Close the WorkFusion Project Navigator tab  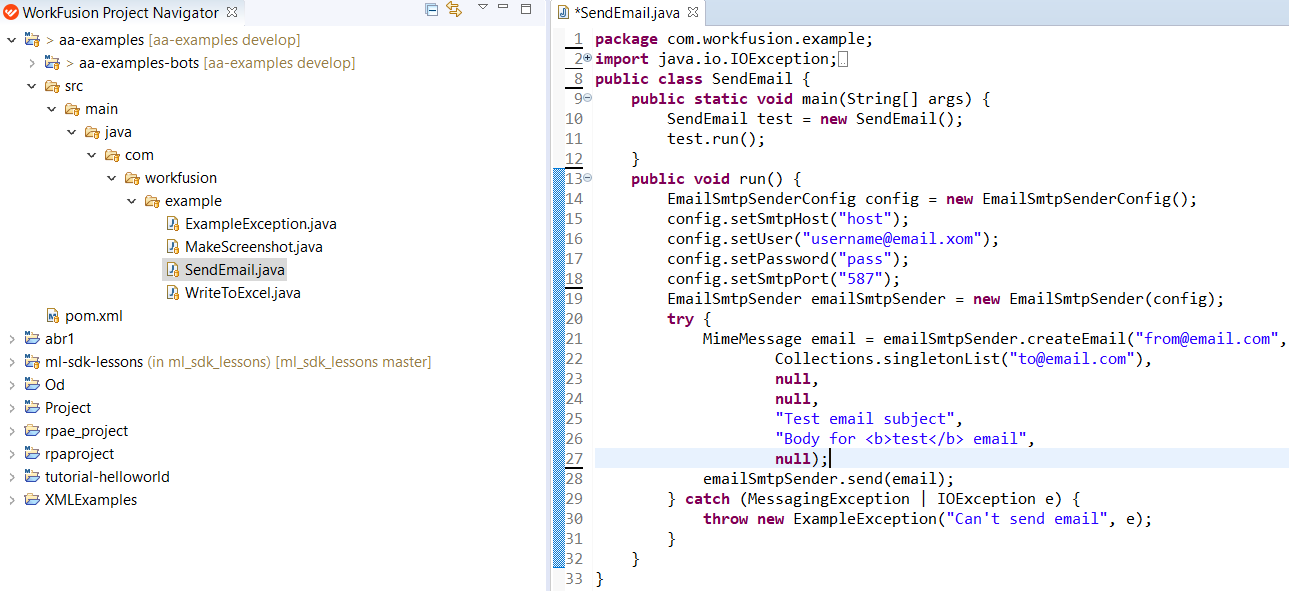coord(232,12)
